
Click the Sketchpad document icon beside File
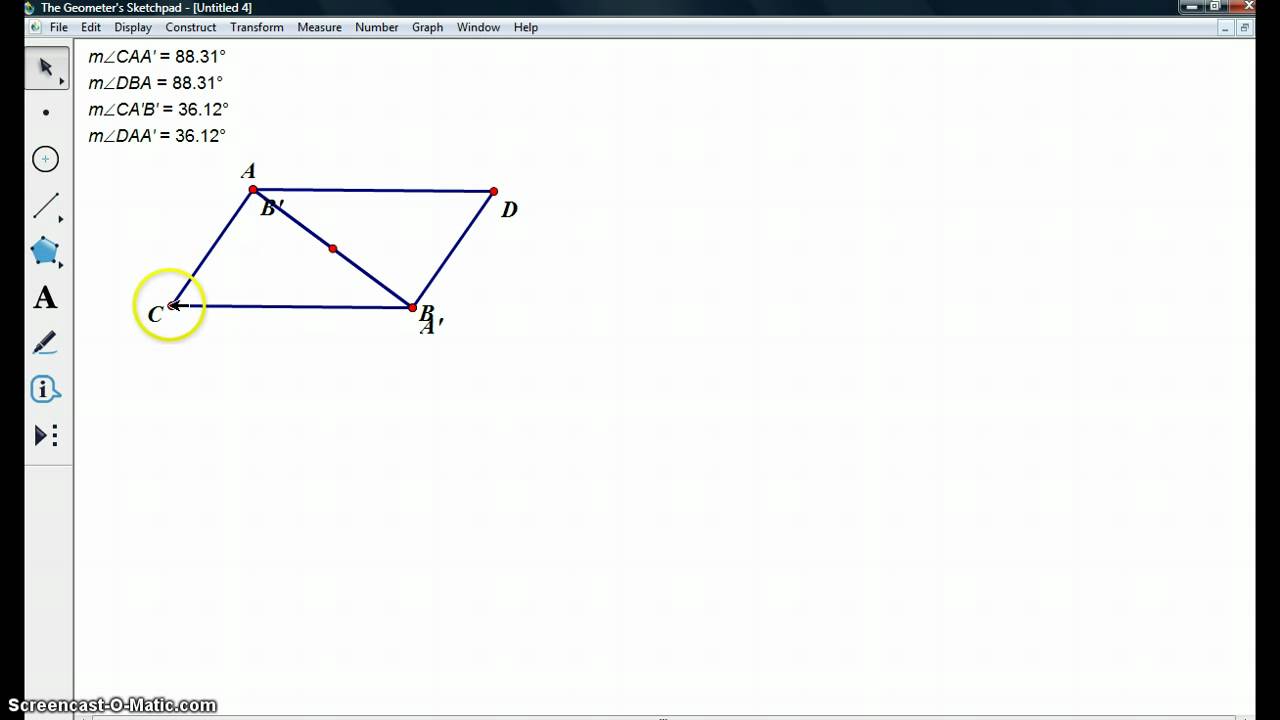(35, 27)
